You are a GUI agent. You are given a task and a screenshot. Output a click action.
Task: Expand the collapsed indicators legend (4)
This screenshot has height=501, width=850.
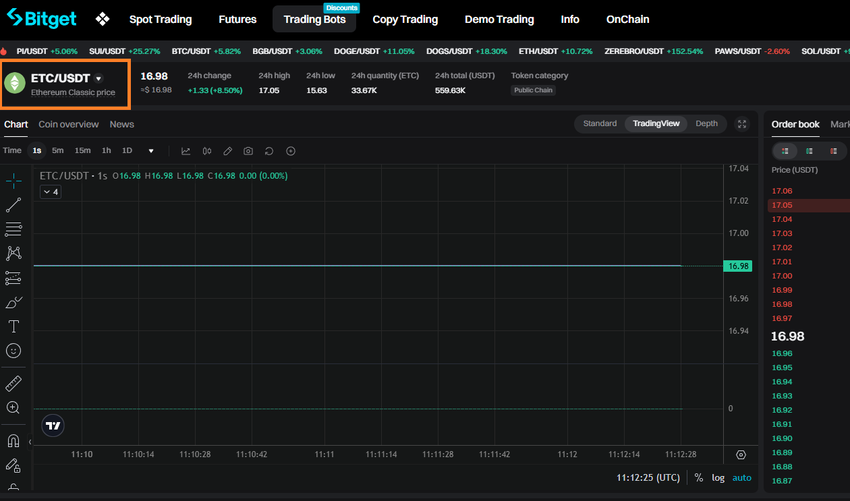50,192
